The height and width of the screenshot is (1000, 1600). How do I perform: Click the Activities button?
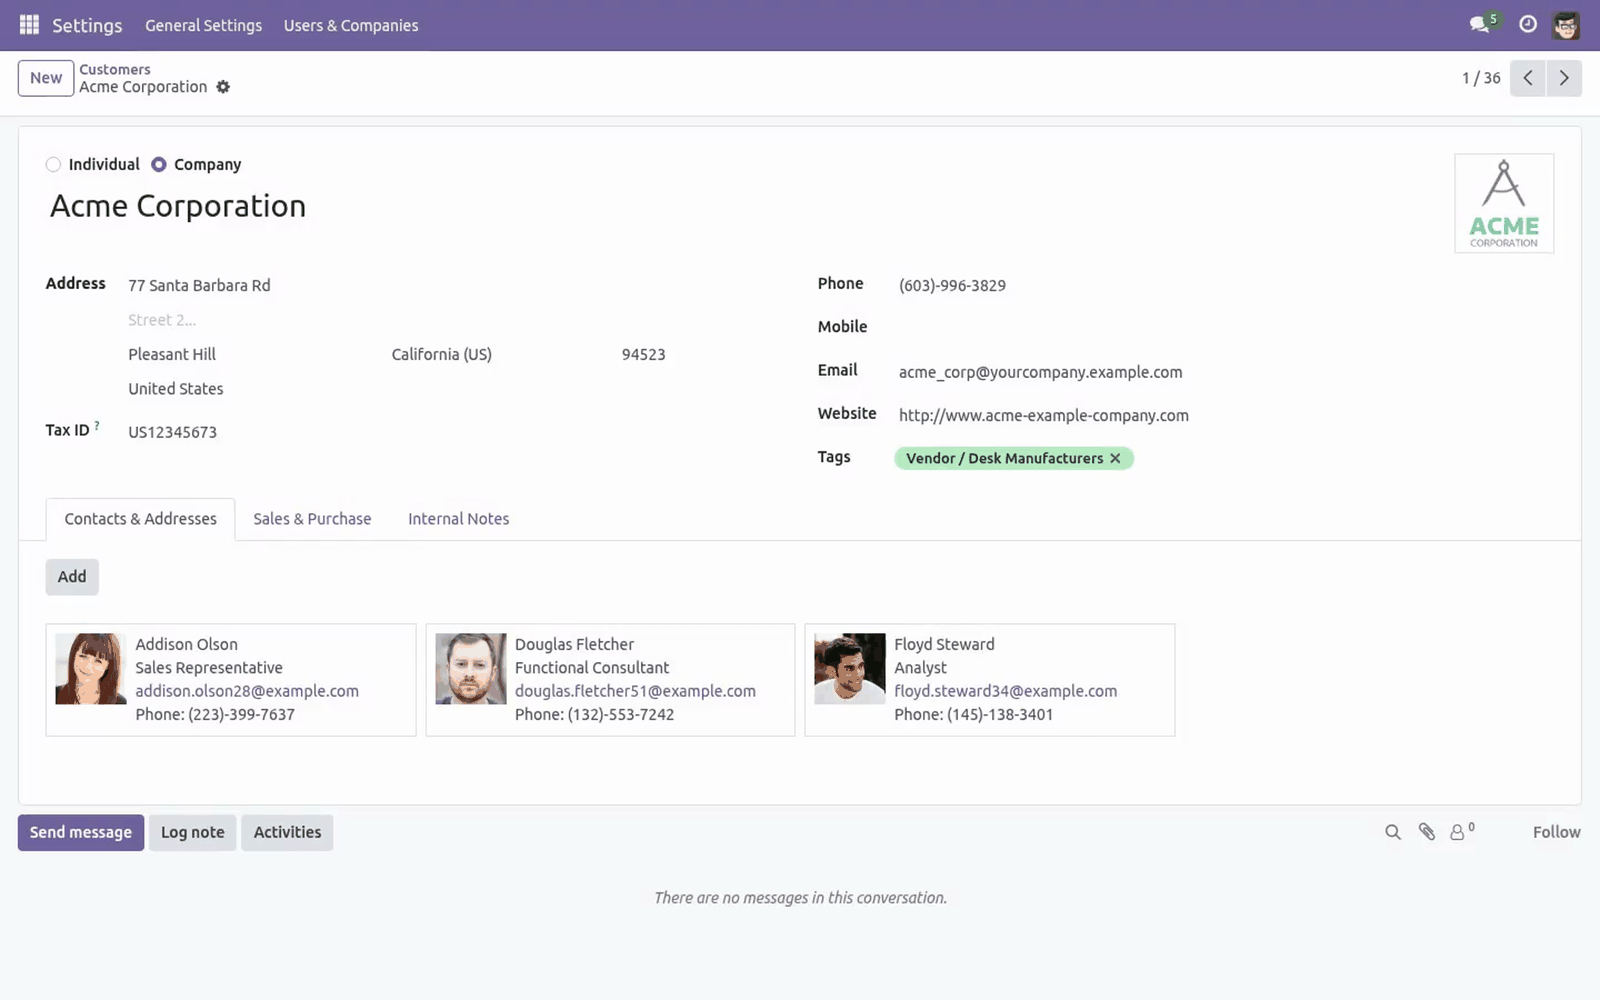(x=287, y=832)
